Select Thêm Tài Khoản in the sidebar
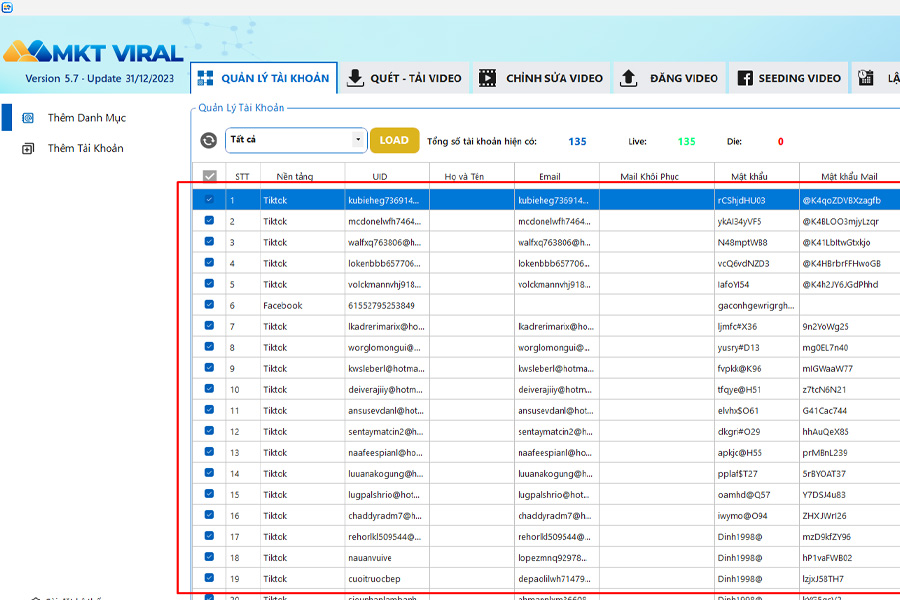The width and height of the screenshot is (900, 600). click(x=86, y=148)
